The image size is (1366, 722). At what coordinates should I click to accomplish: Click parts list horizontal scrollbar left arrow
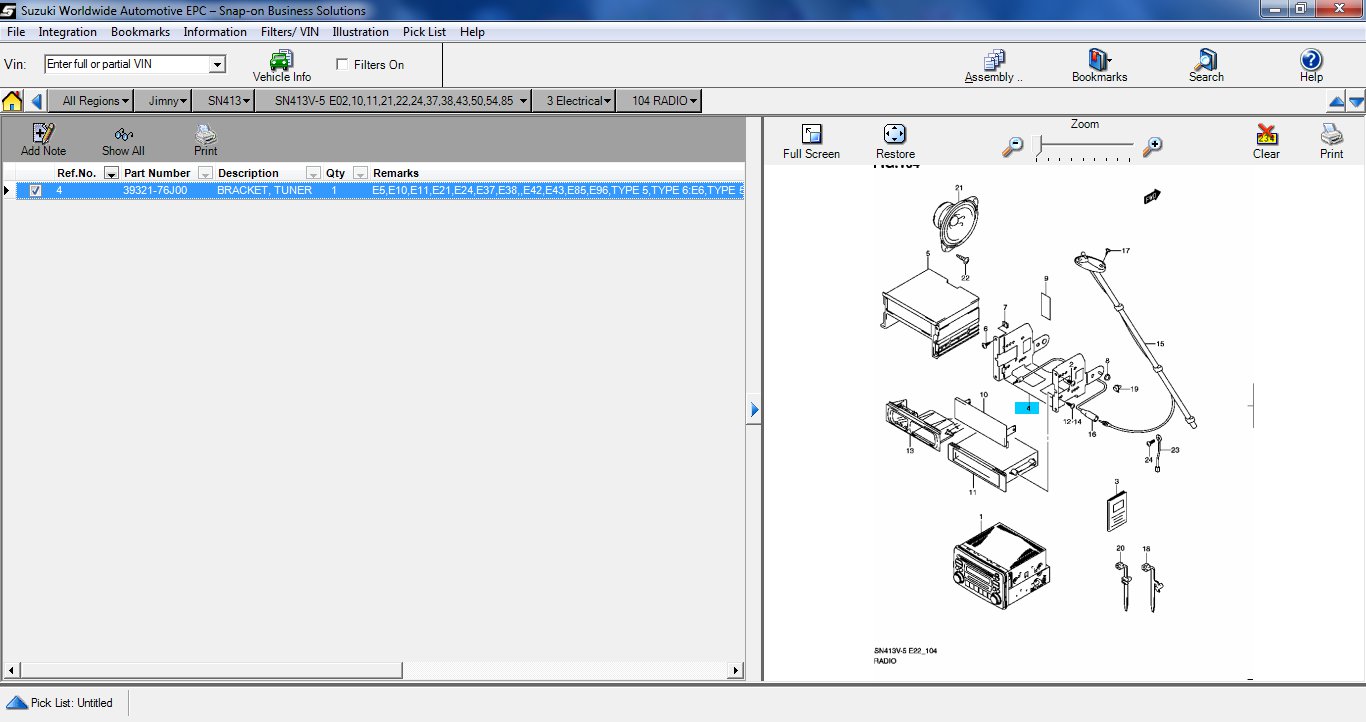(x=11, y=671)
